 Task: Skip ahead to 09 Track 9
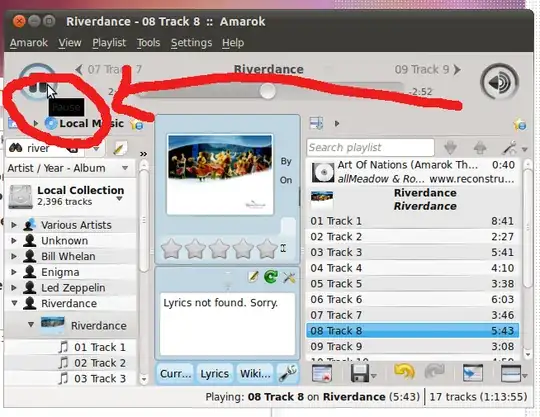[x=428, y=70]
